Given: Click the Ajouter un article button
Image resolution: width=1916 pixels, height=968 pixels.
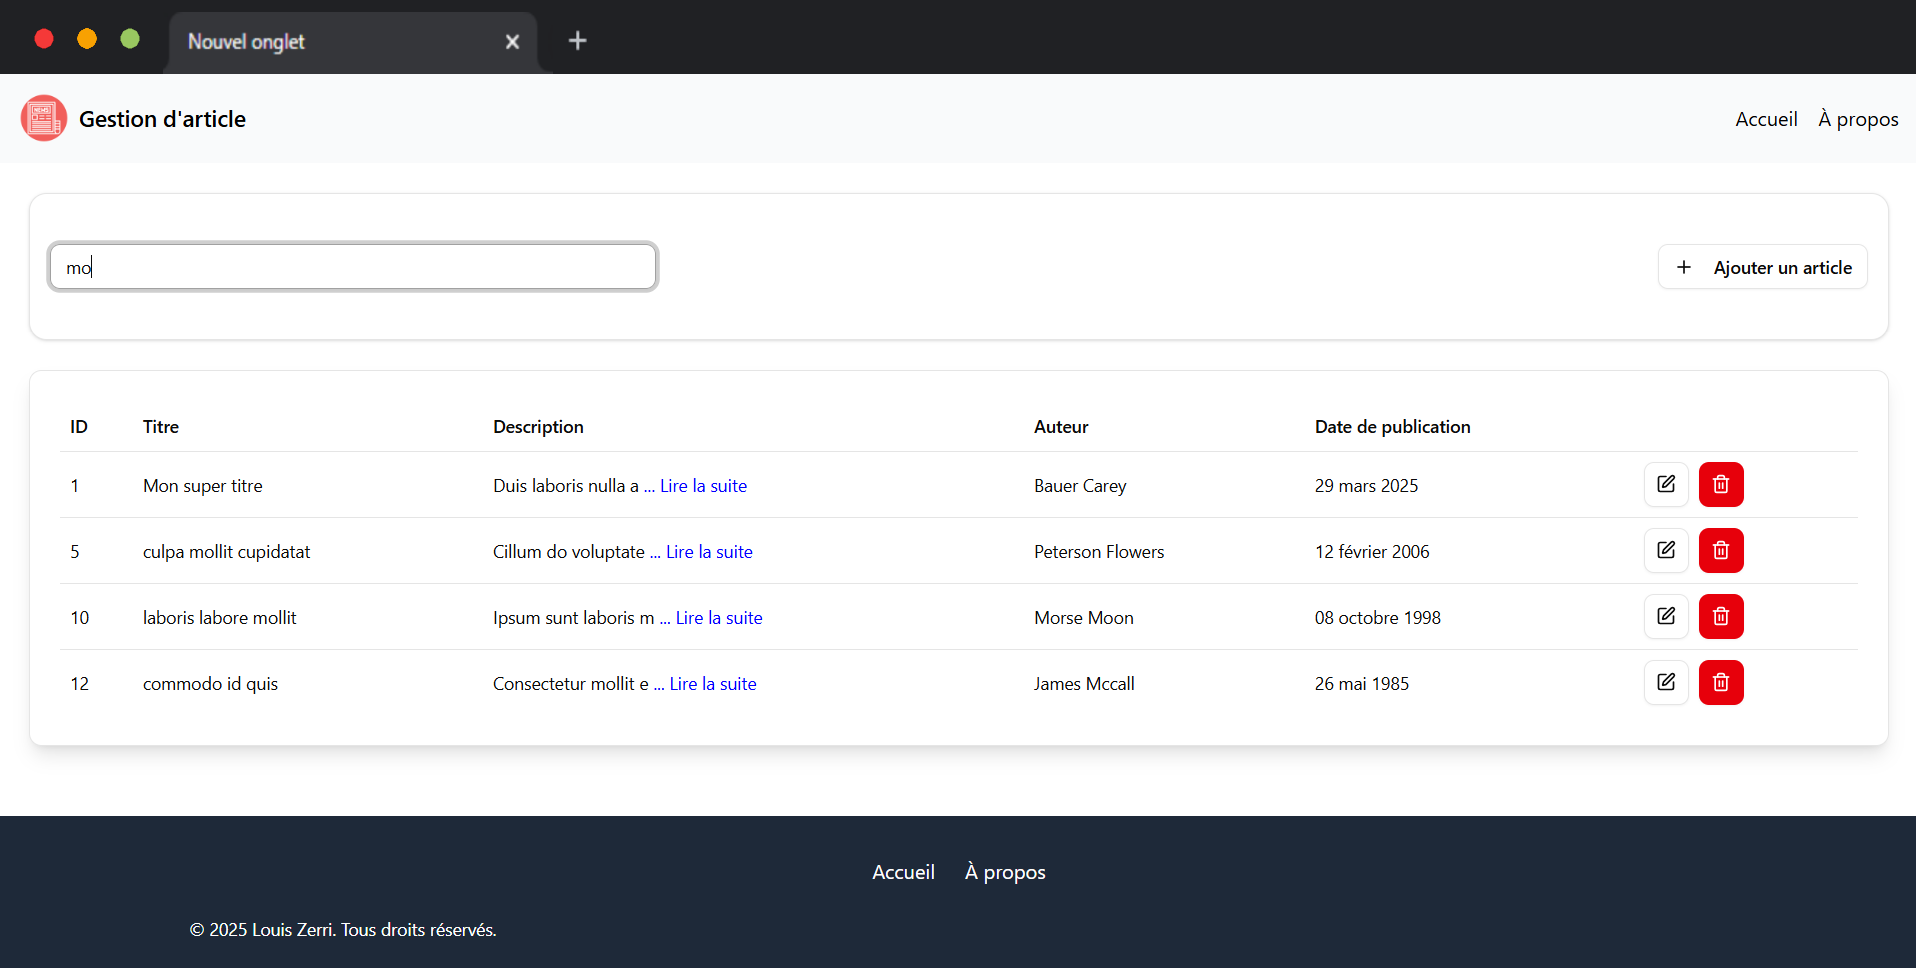Looking at the screenshot, I should pyautogui.click(x=1762, y=267).
